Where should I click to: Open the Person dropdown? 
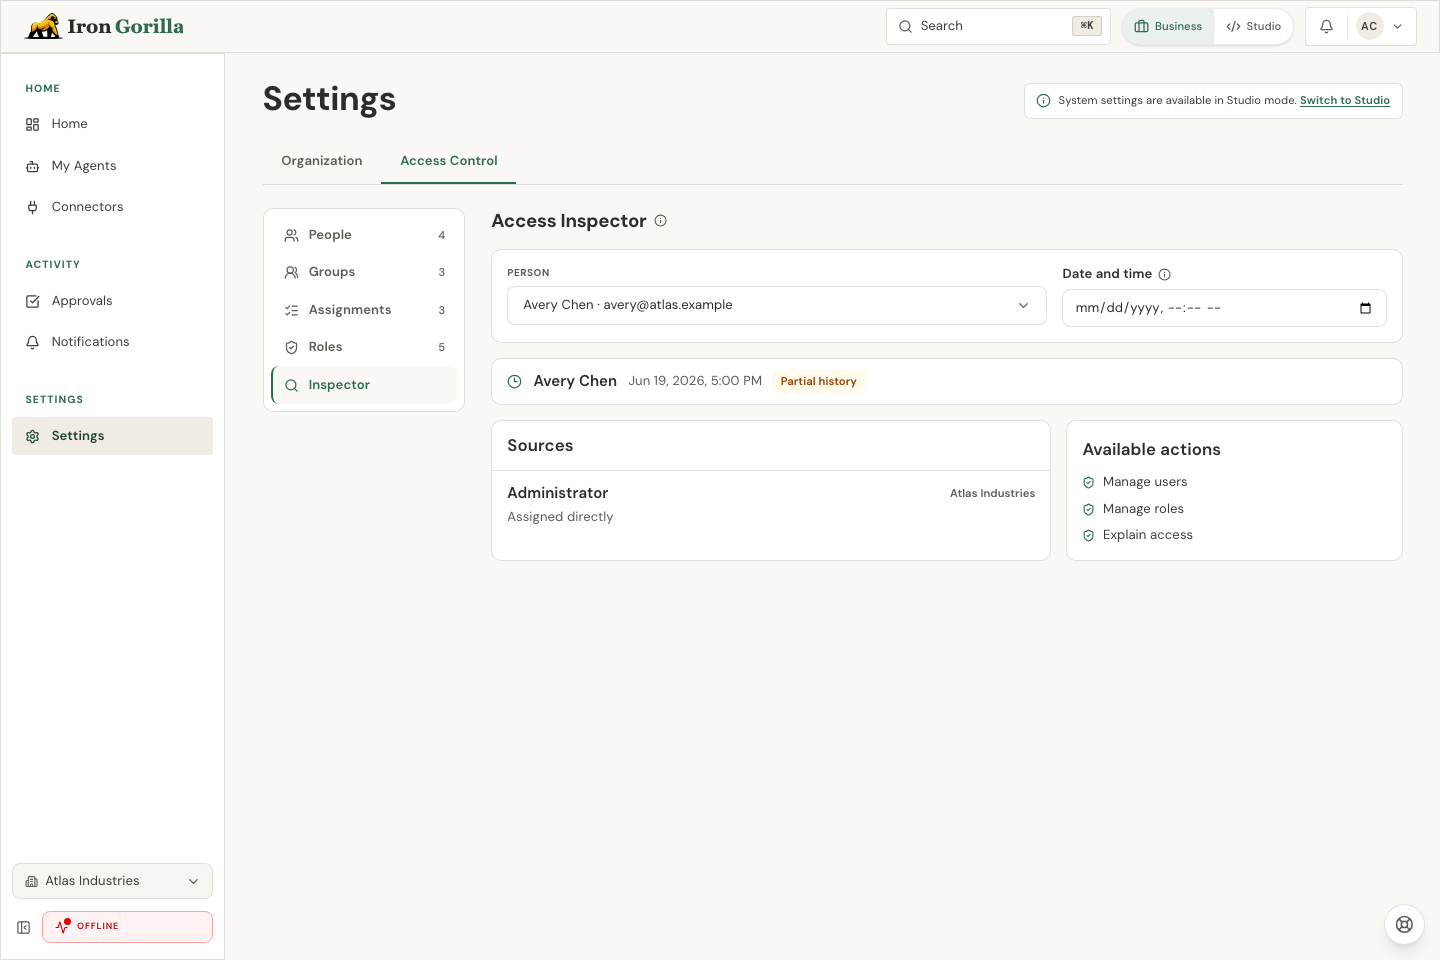(777, 306)
